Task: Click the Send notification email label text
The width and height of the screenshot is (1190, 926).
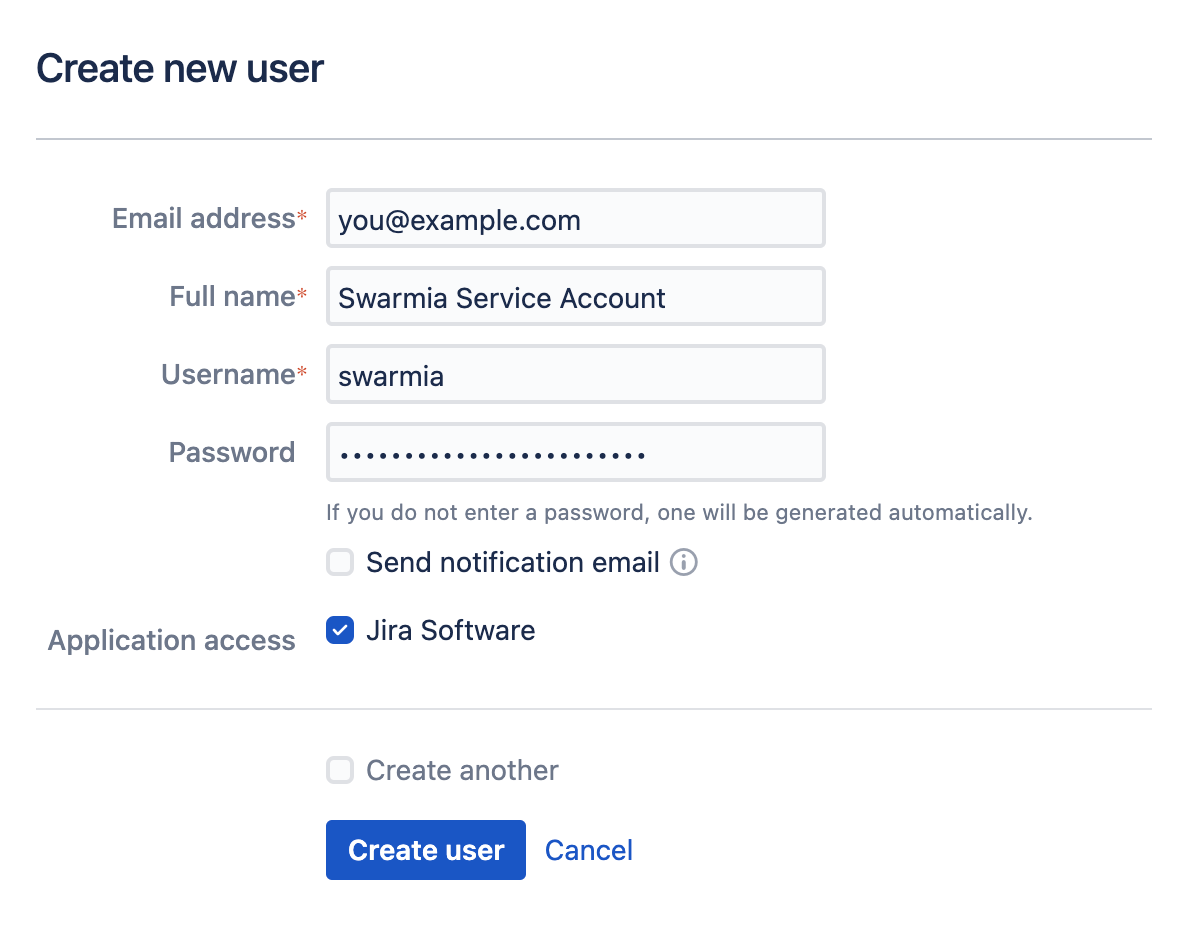Action: click(x=512, y=562)
